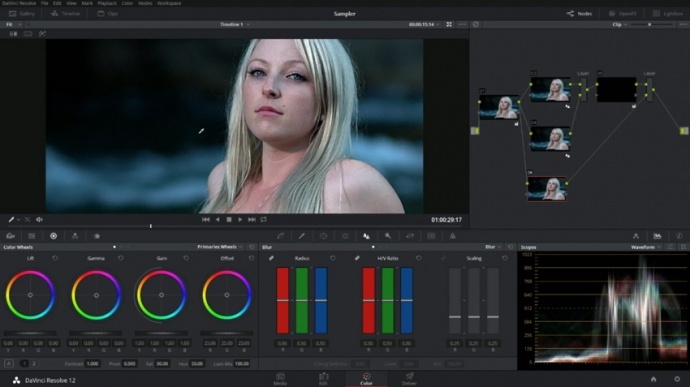
Task: Click the Lift master wheel slider
Action: click(30, 333)
